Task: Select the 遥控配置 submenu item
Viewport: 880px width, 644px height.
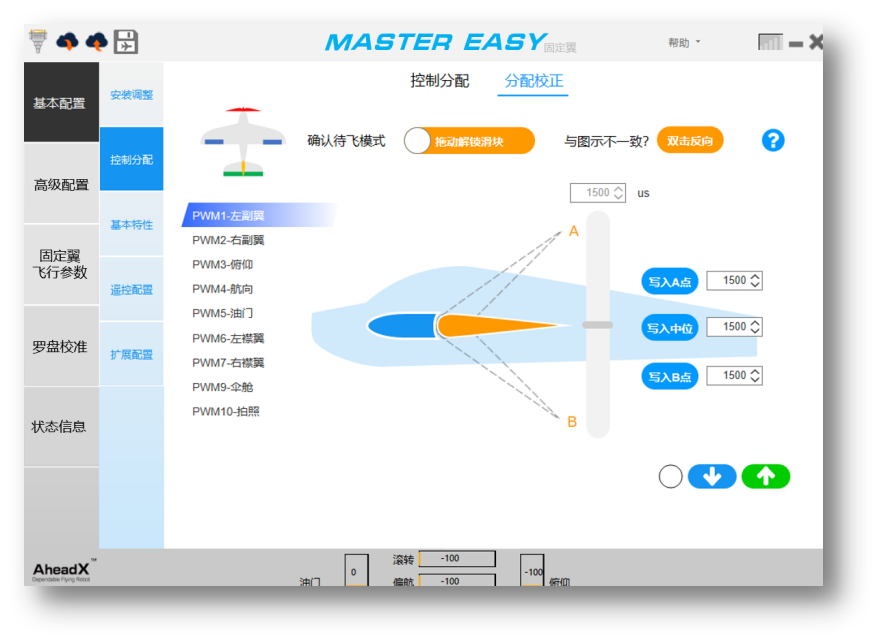Action: click(x=131, y=290)
